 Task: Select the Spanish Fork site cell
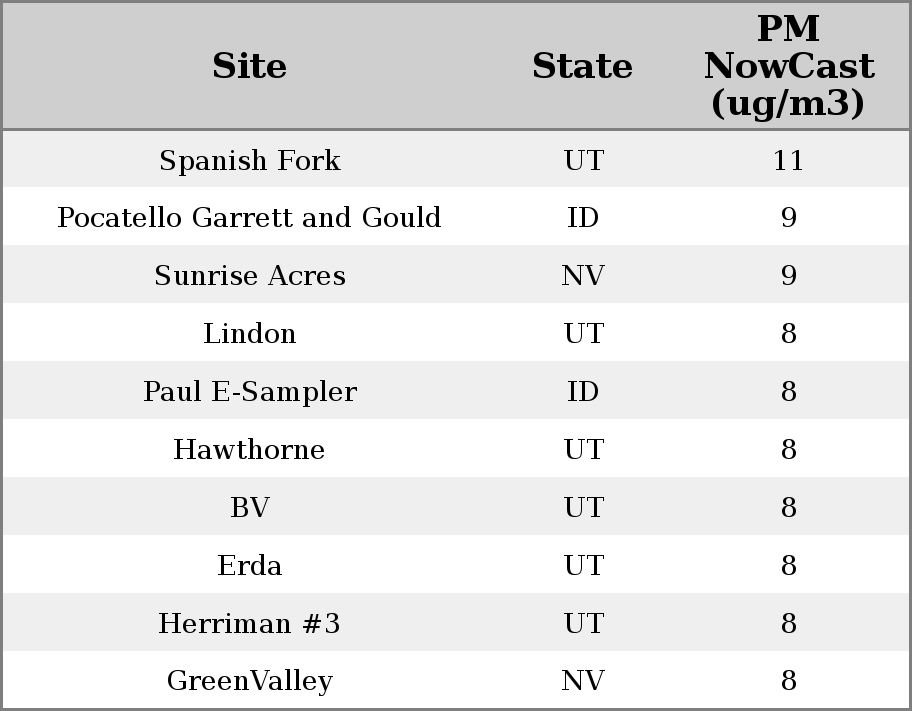click(249, 160)
